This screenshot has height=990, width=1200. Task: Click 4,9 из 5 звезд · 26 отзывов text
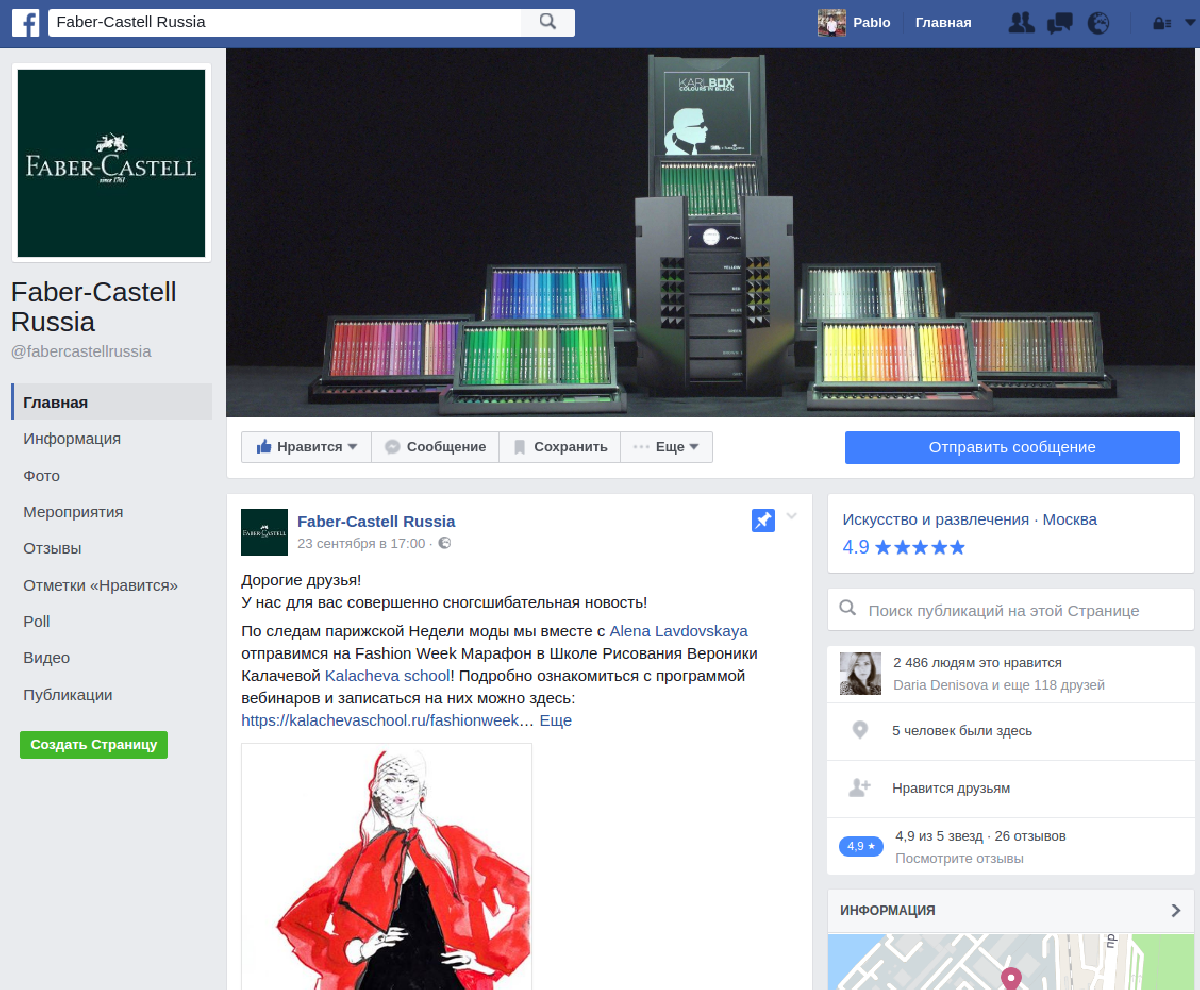click(980, 837)
